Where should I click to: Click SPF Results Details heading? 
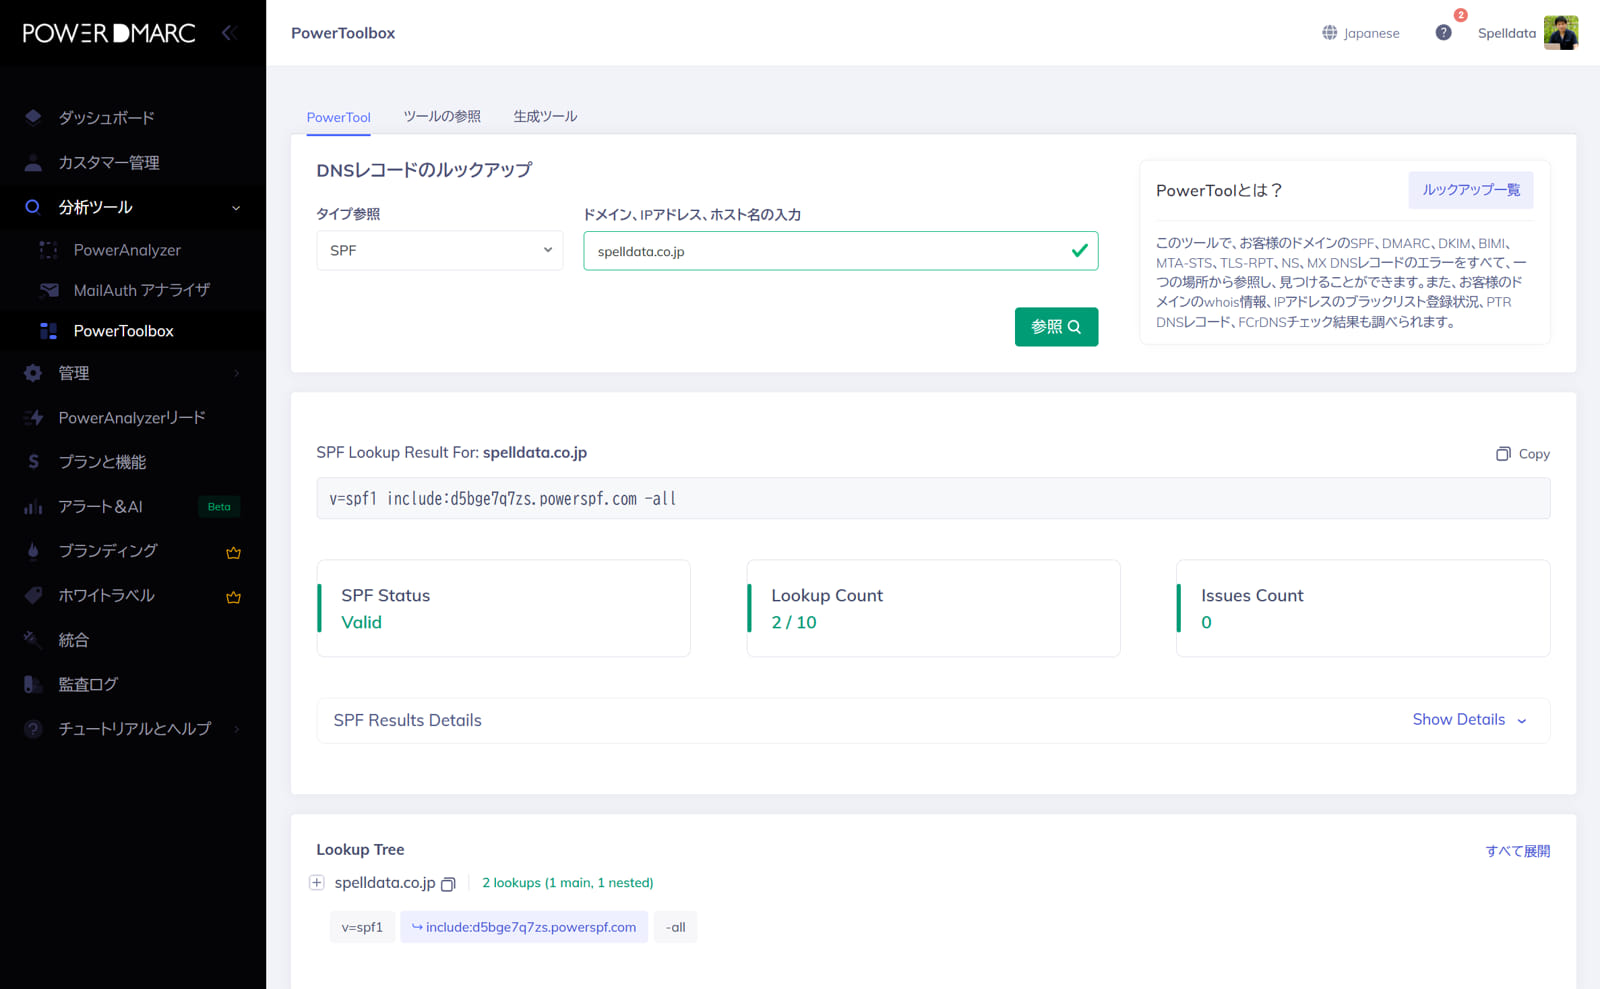coord(407,720)
